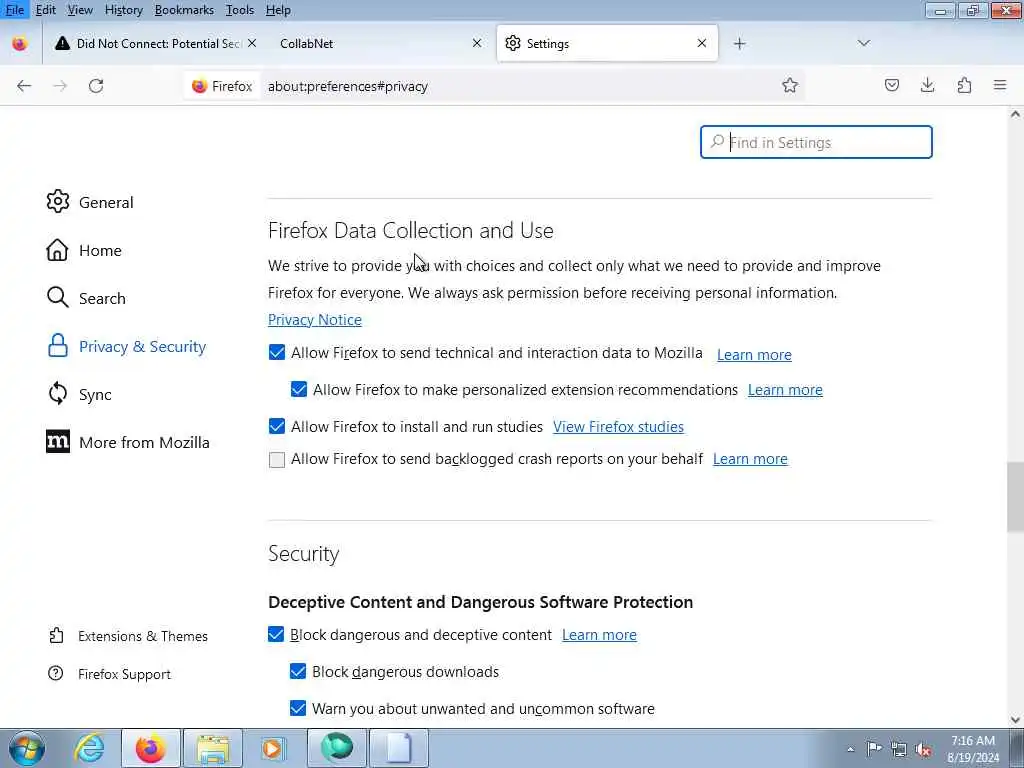Open the History menu
The height and width of the screenshot is (768, 1024).
tap(123, 10)
